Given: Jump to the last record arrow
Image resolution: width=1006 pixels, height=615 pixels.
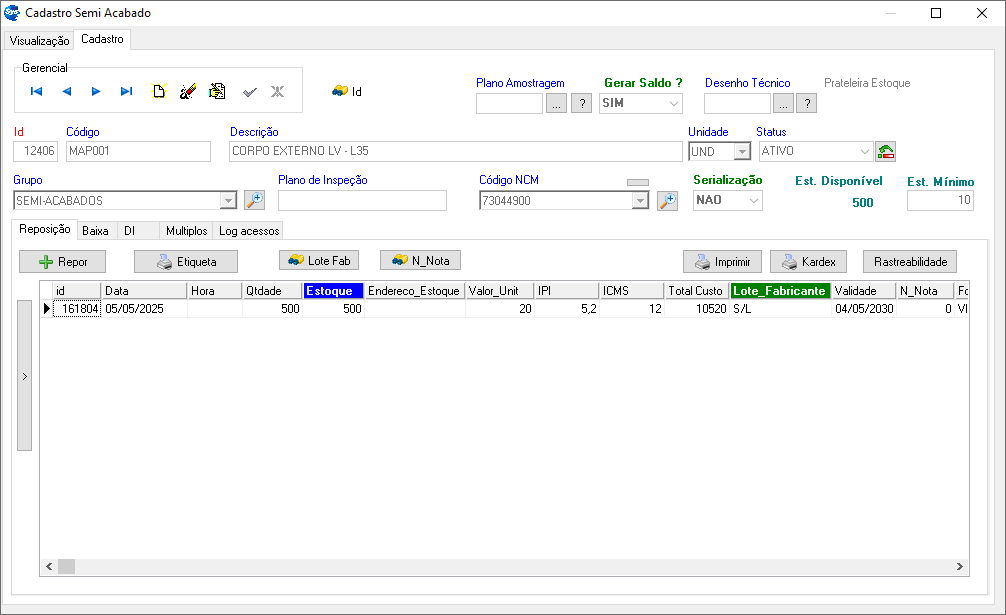Looking at the screenshot, I should point(127,91).
